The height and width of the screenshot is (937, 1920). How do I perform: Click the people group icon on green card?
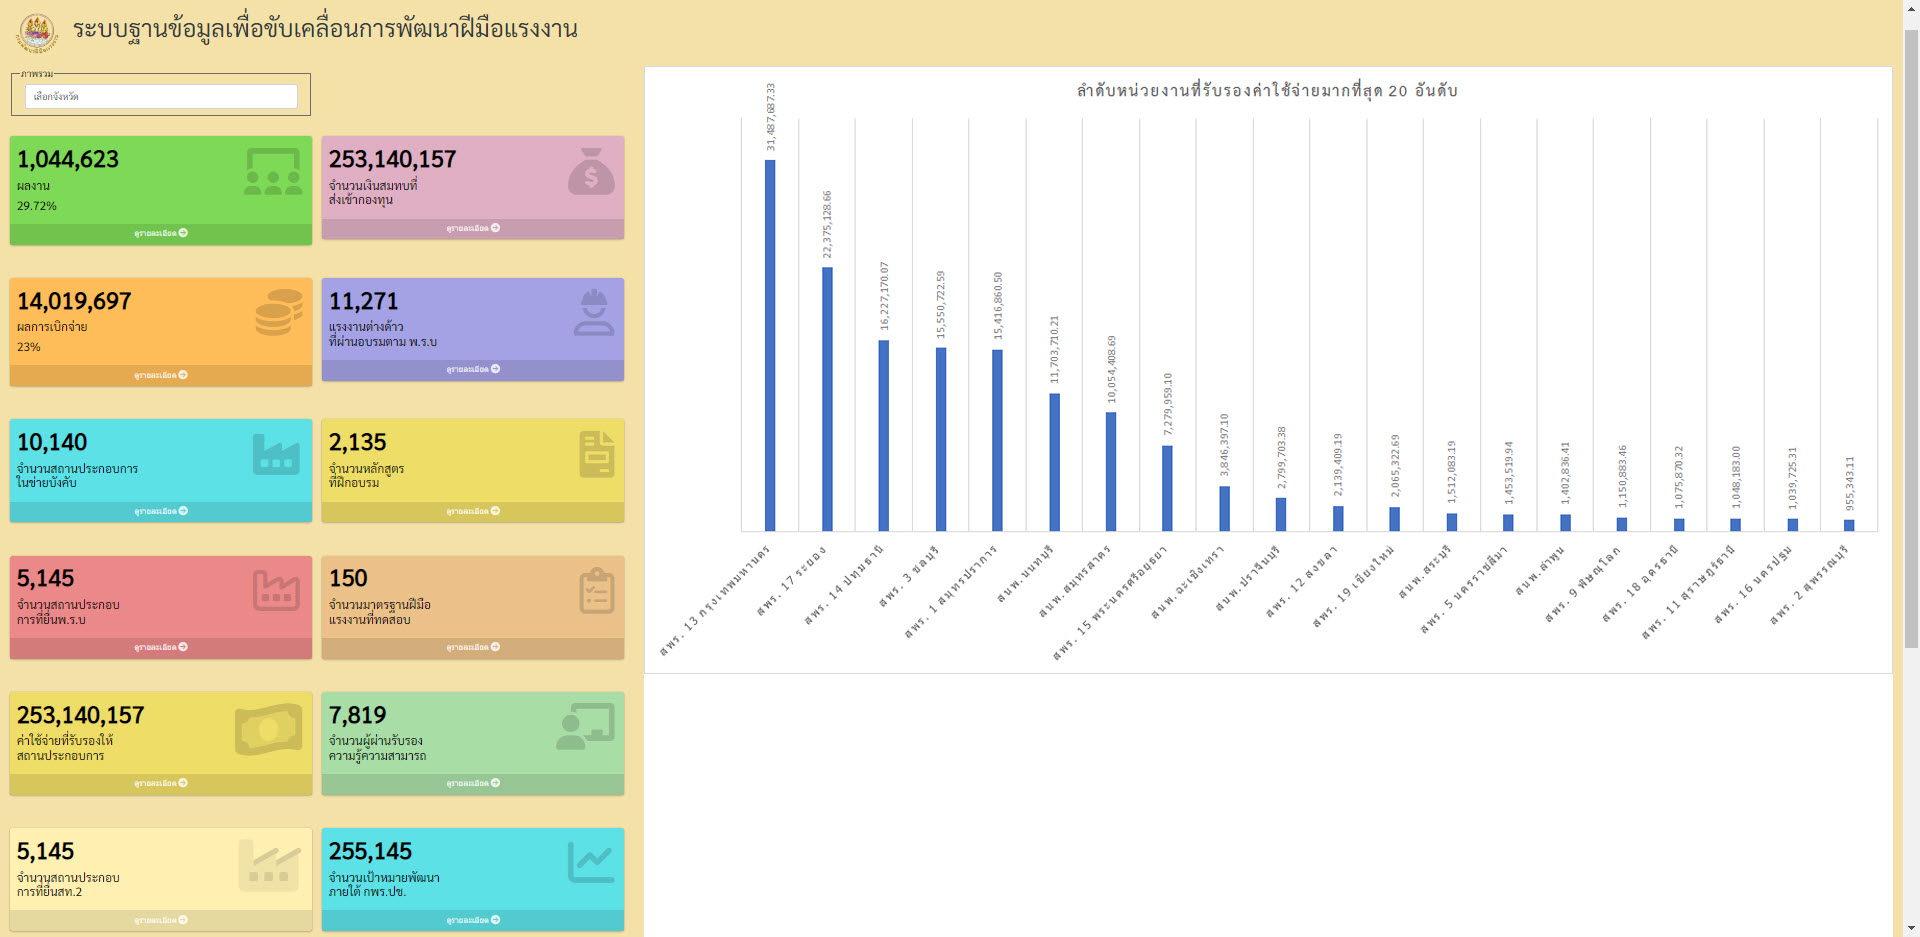tap(273, 172)
